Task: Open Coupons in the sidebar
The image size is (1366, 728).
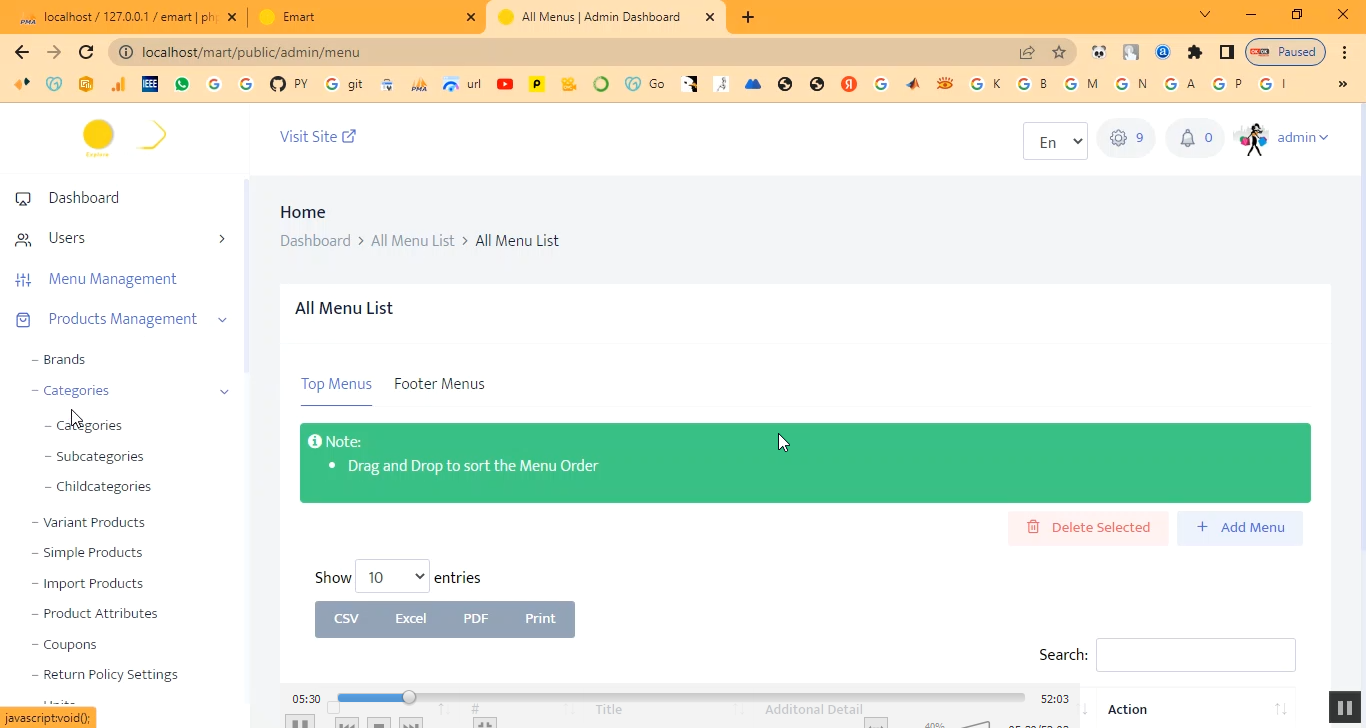Action: (x=70, y=644)
